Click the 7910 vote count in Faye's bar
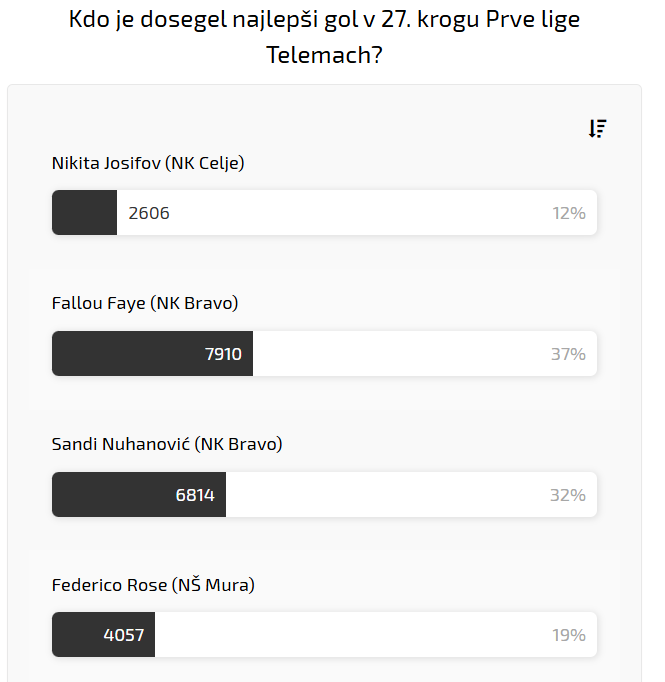Viewport: 665px width, 682px height. click(x=223, y=354)
